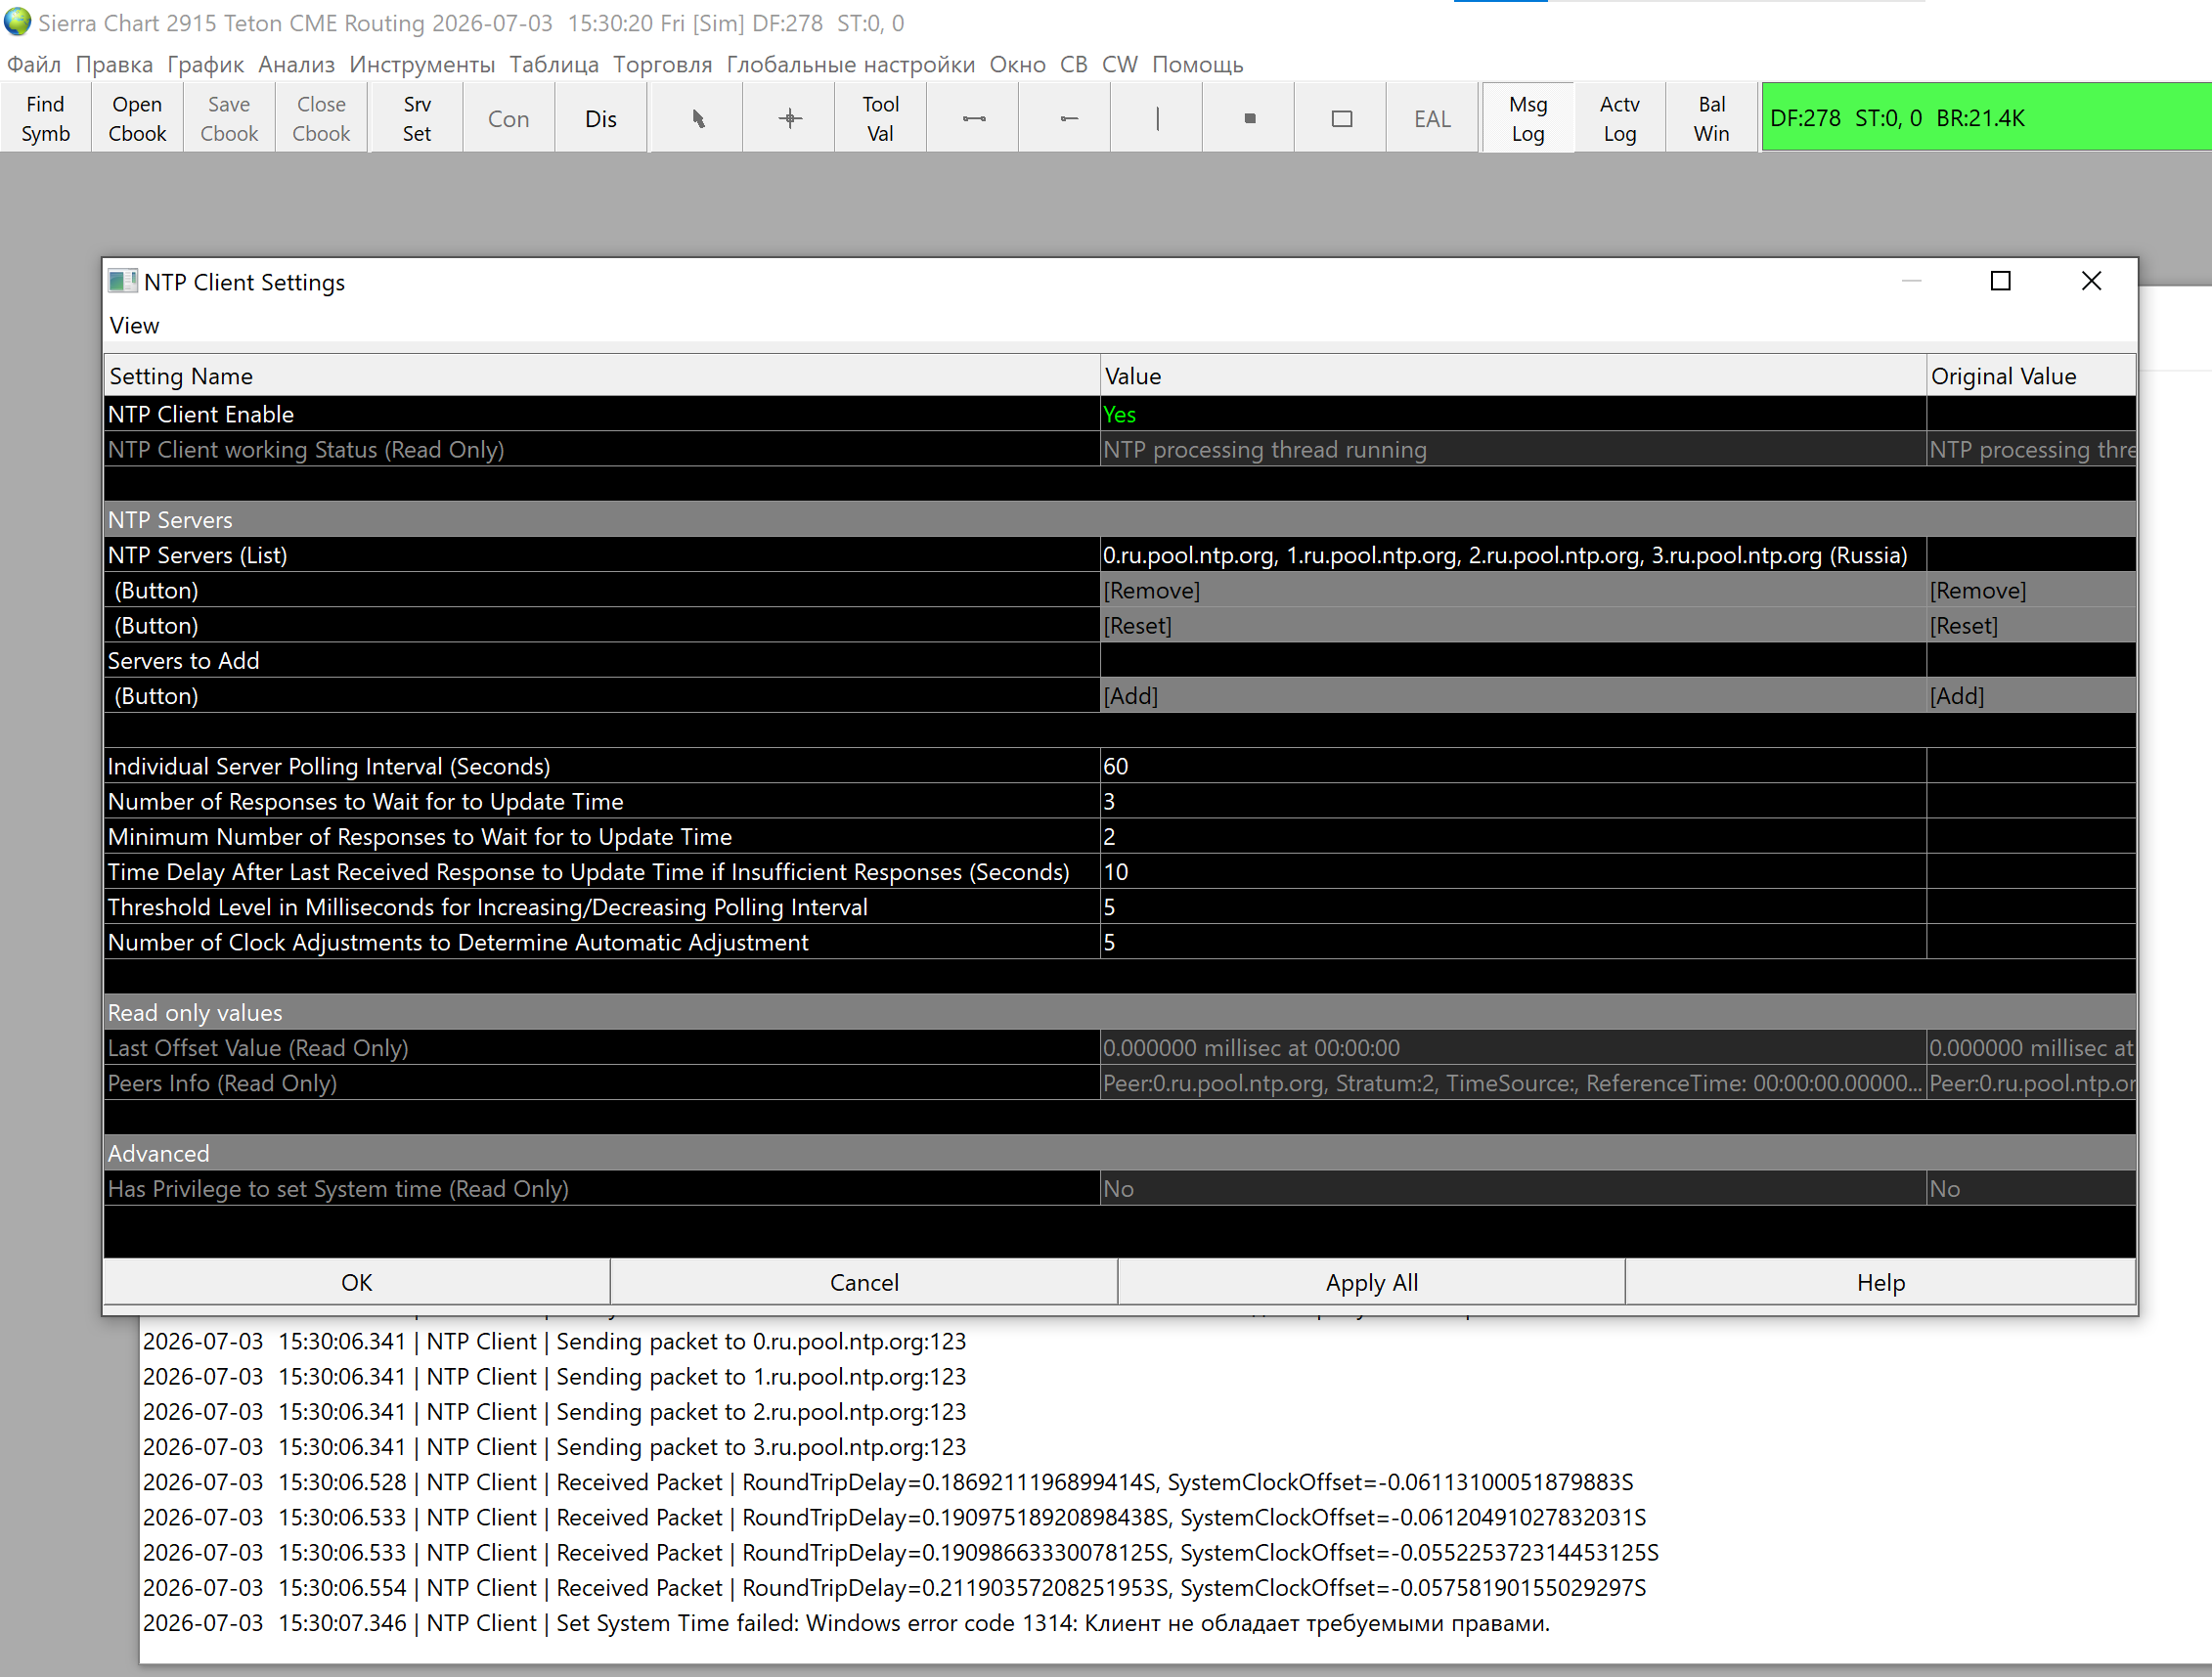Activate the crosshair chart values tool

(790, 118)
